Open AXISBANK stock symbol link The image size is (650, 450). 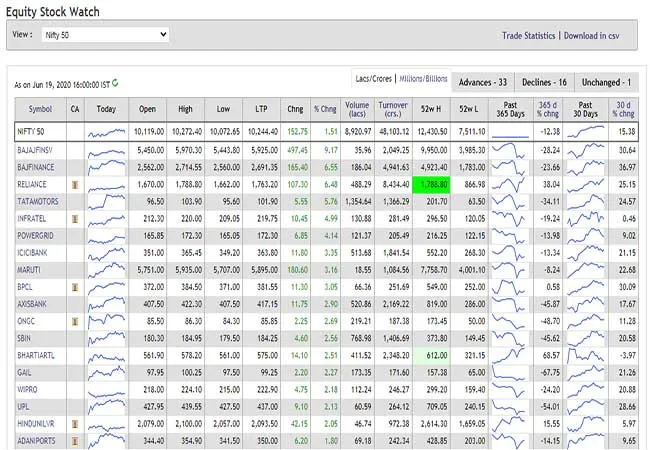coord(32,304)
